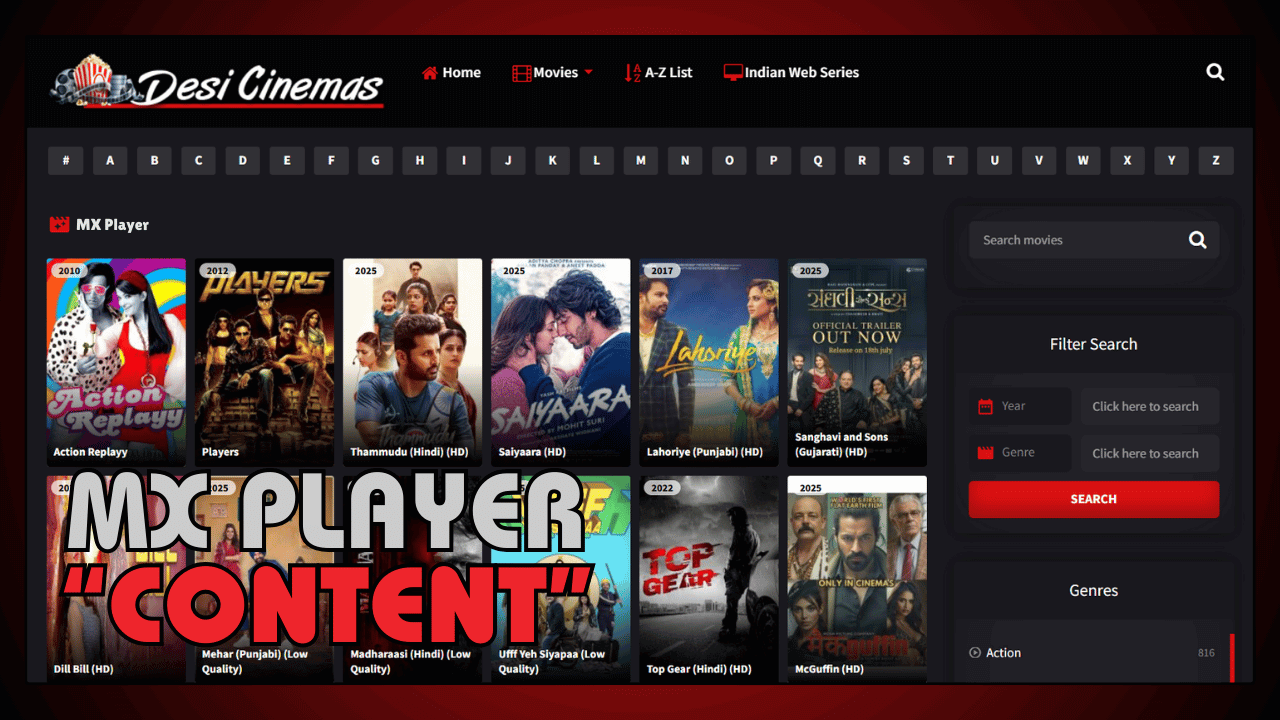Click the Indian Web Series monitor icon
The width and height of the screenshot is (1280, 720).
click(733, 73)
